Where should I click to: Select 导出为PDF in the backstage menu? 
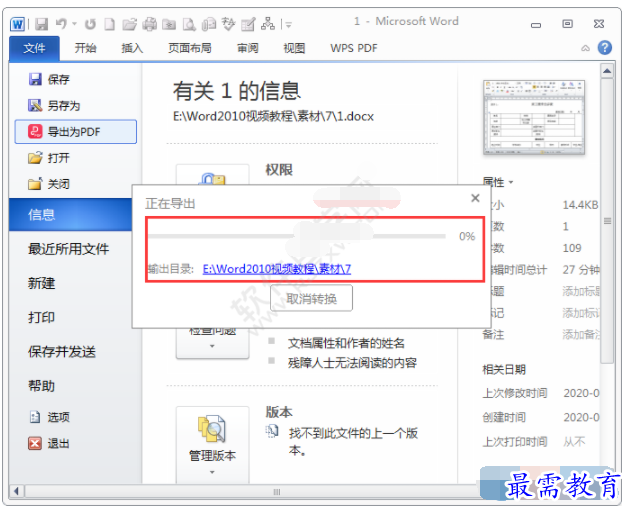coord(75,132)
